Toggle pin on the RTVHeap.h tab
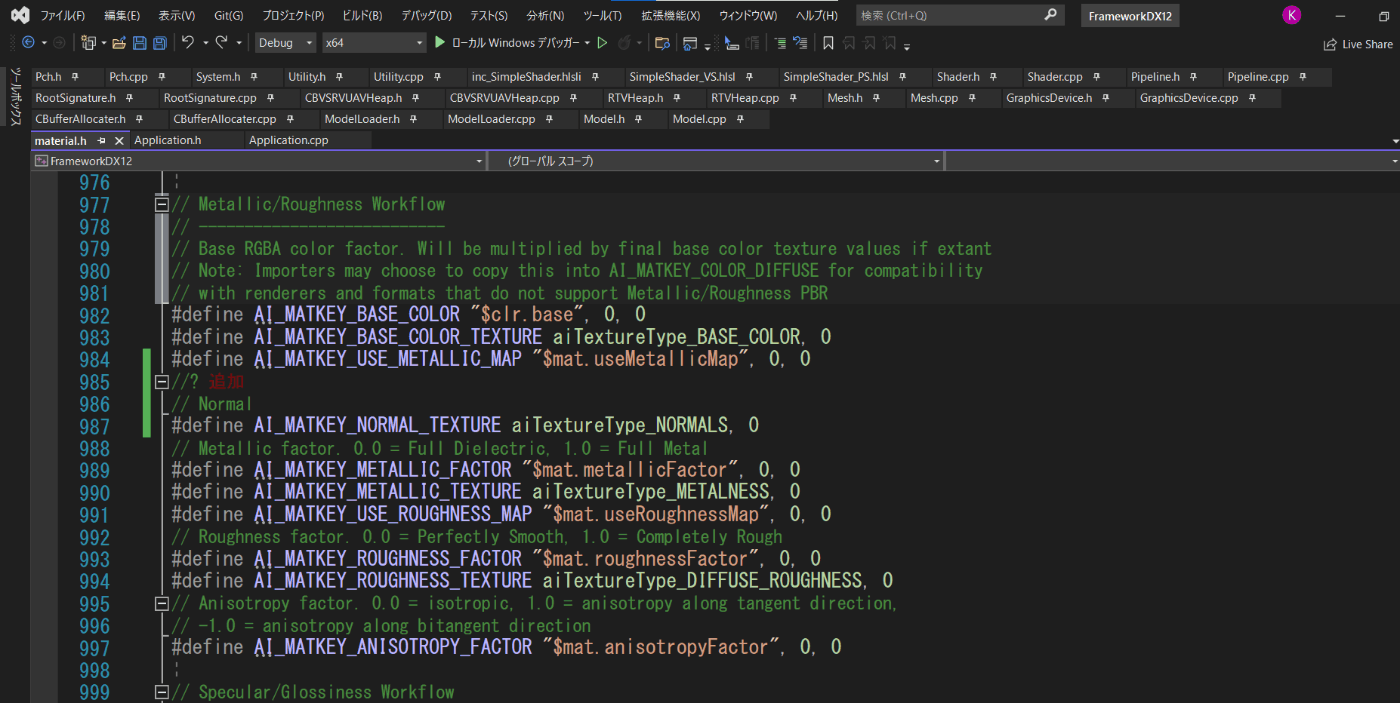This screenshot has height=703, width=1400. 676,98
